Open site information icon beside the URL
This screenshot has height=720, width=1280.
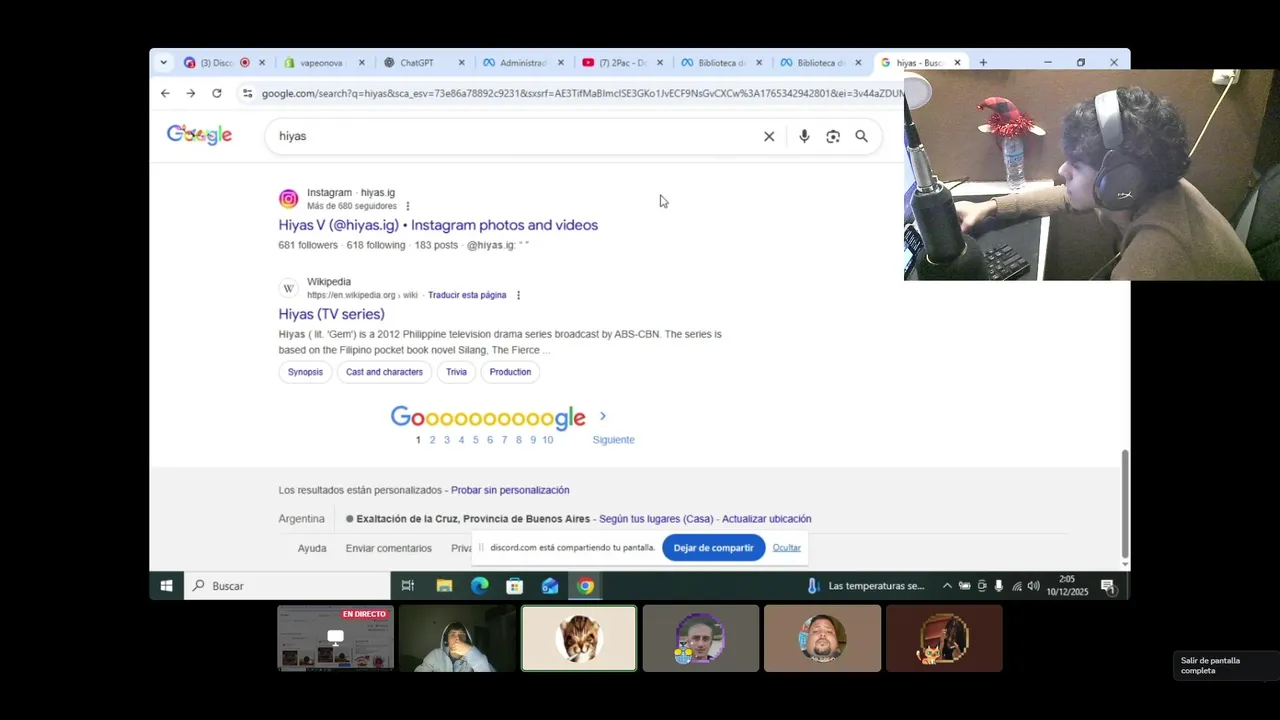[x=247, y=93]
